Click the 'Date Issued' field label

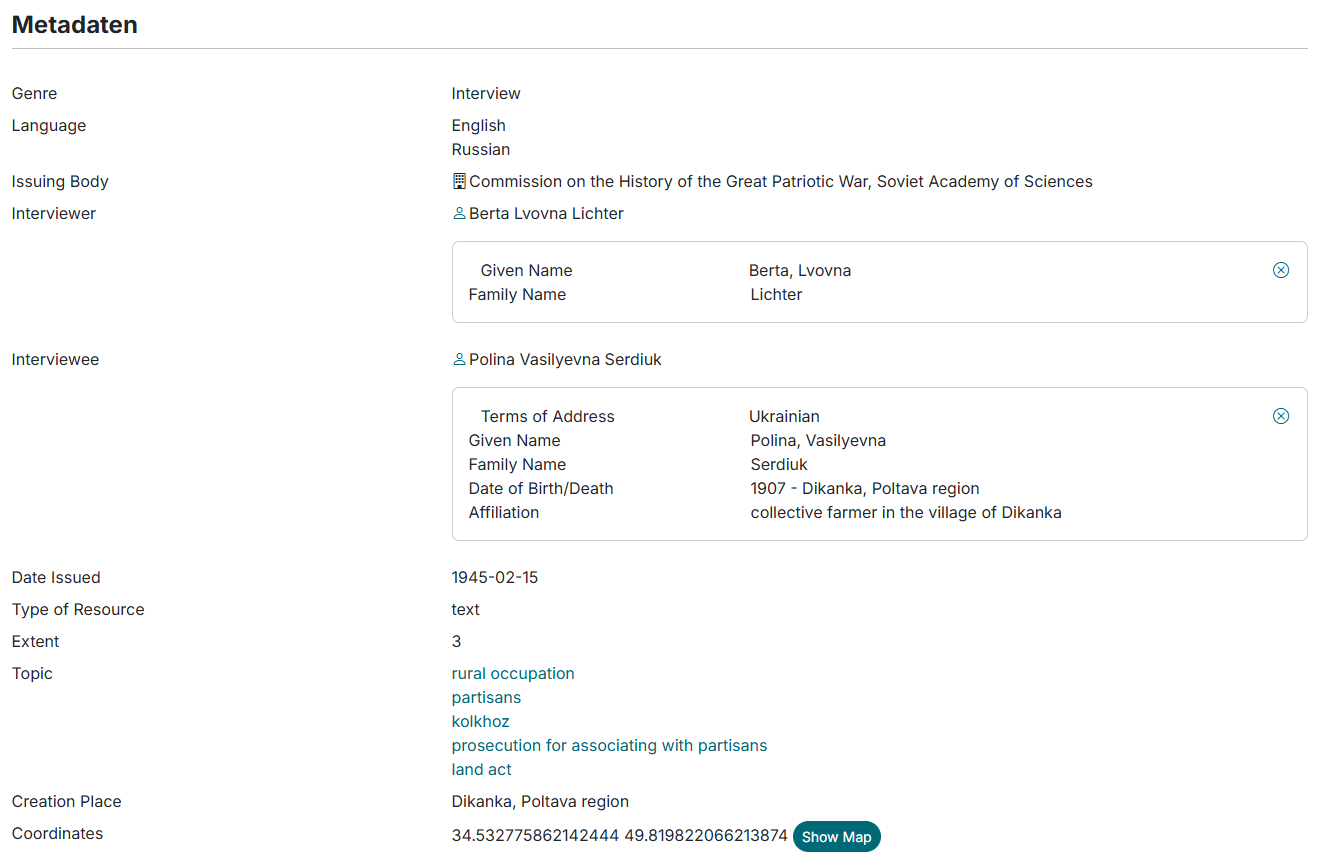point(56,577)
